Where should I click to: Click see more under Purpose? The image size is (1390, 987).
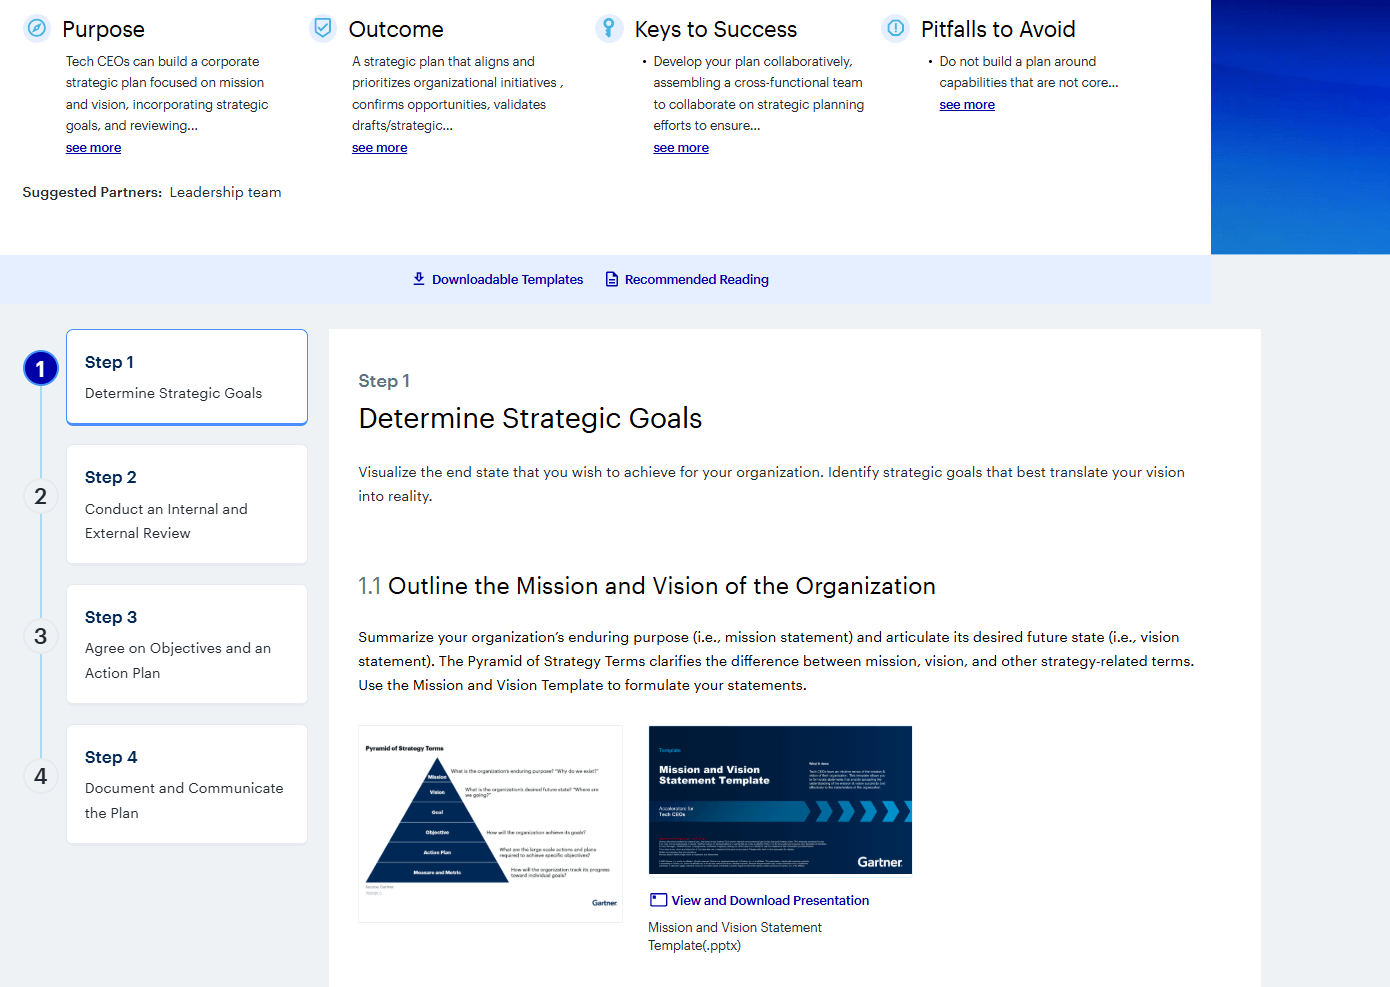click(93, 147)
